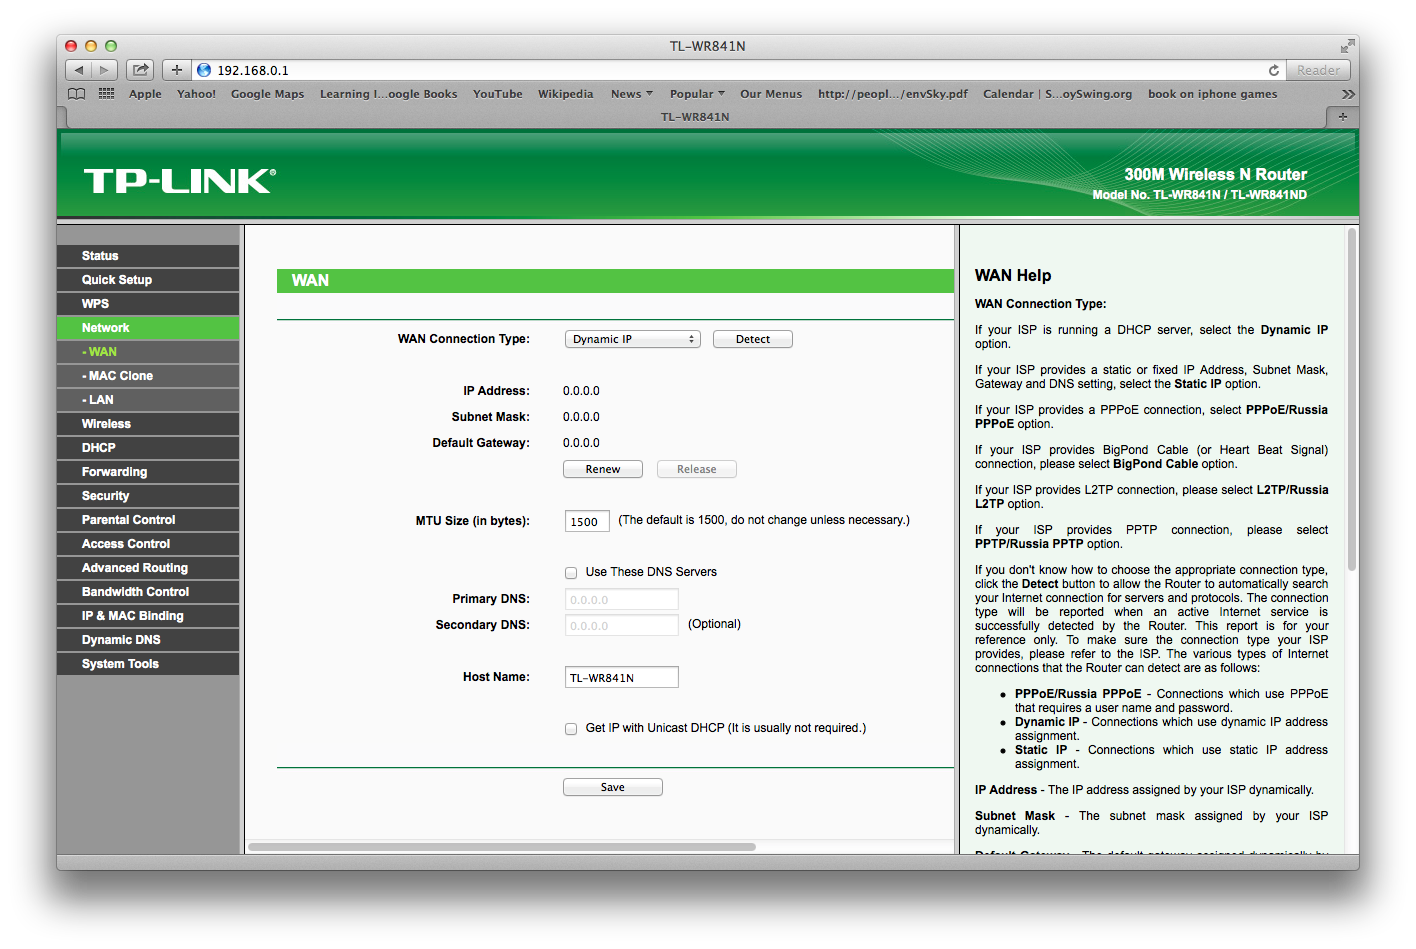Expand the News bookmarks folder
1416x949 pixels.
point(631,94)
